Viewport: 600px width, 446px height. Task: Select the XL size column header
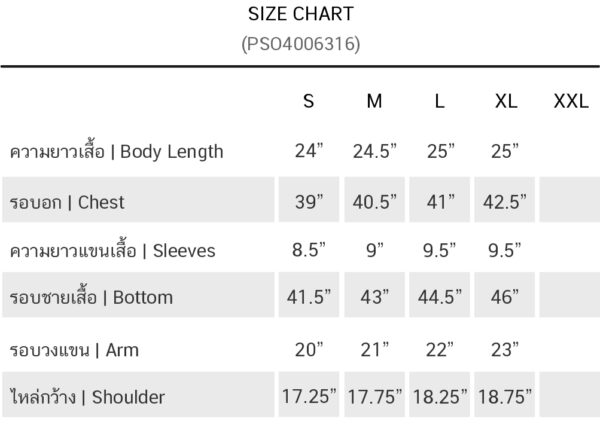point(506,102)
